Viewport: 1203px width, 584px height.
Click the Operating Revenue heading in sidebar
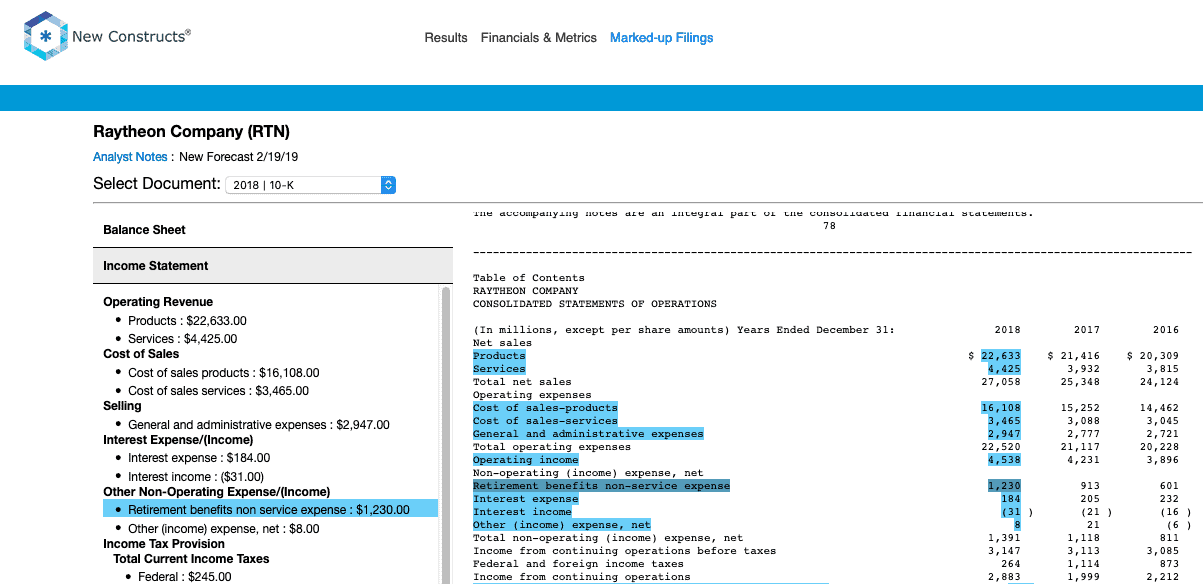(158, 302)
